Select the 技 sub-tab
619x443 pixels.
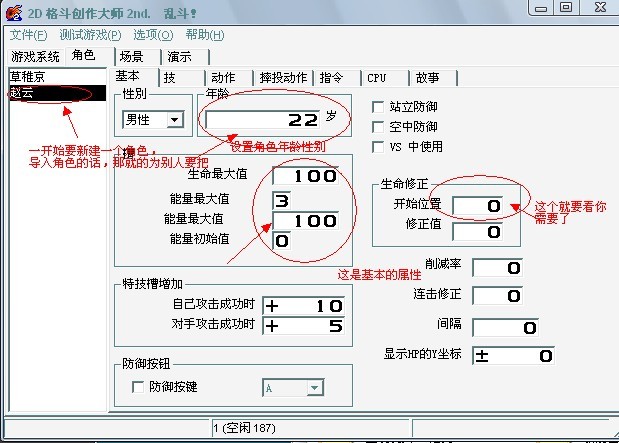click(182, 78)
